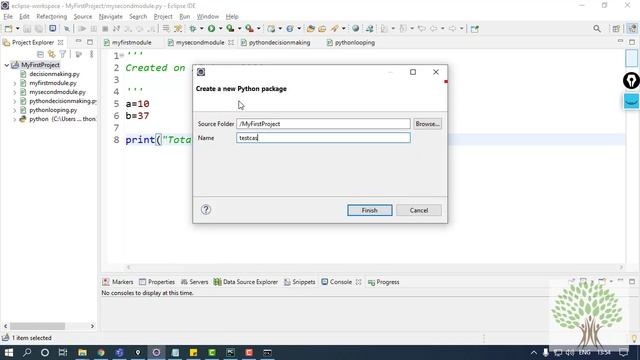Open the Help menu
The image size is (640, 360).
click(232, 16)
